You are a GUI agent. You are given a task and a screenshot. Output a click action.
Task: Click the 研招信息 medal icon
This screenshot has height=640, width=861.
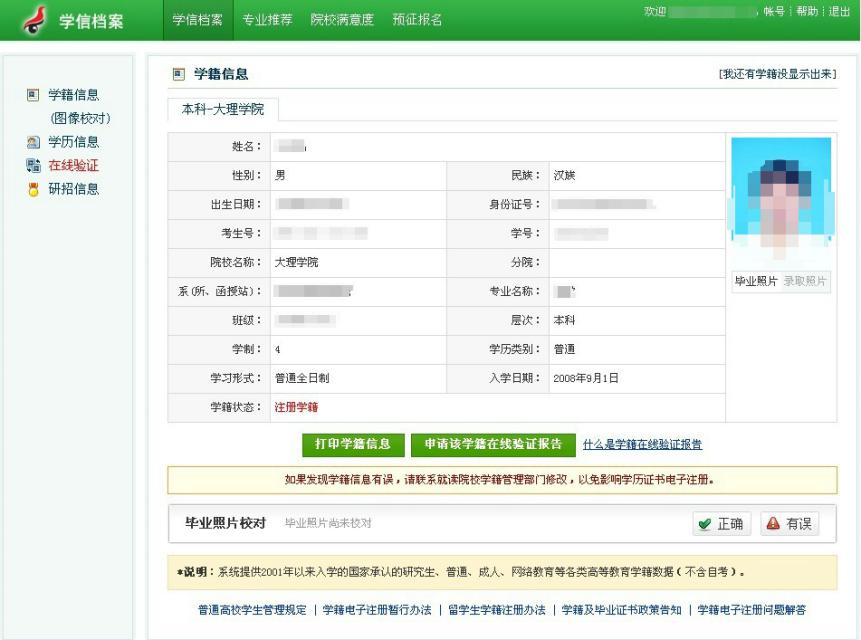click(x=33, y=189)
